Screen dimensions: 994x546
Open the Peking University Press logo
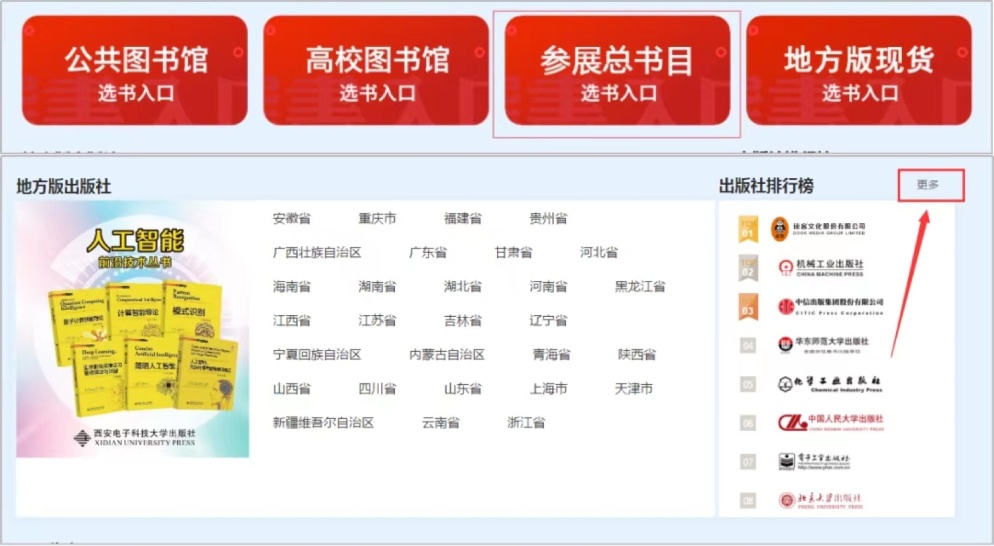point(820,499)
